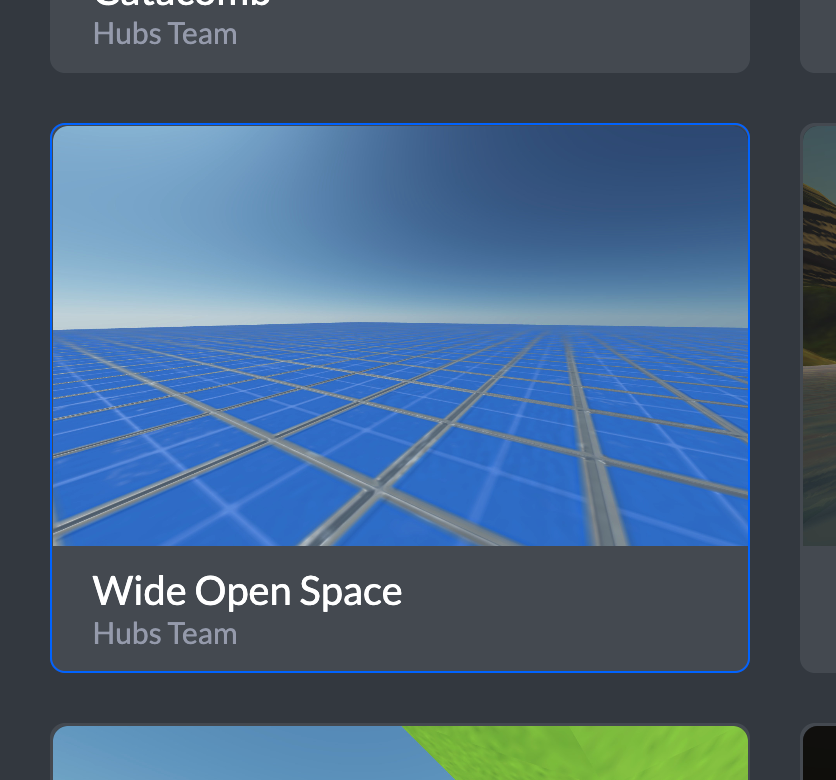Viewport: 836px width, 780px height.
Task: Select the Wide Open Space scene thumbnail
Action: (x=400, y=336)
